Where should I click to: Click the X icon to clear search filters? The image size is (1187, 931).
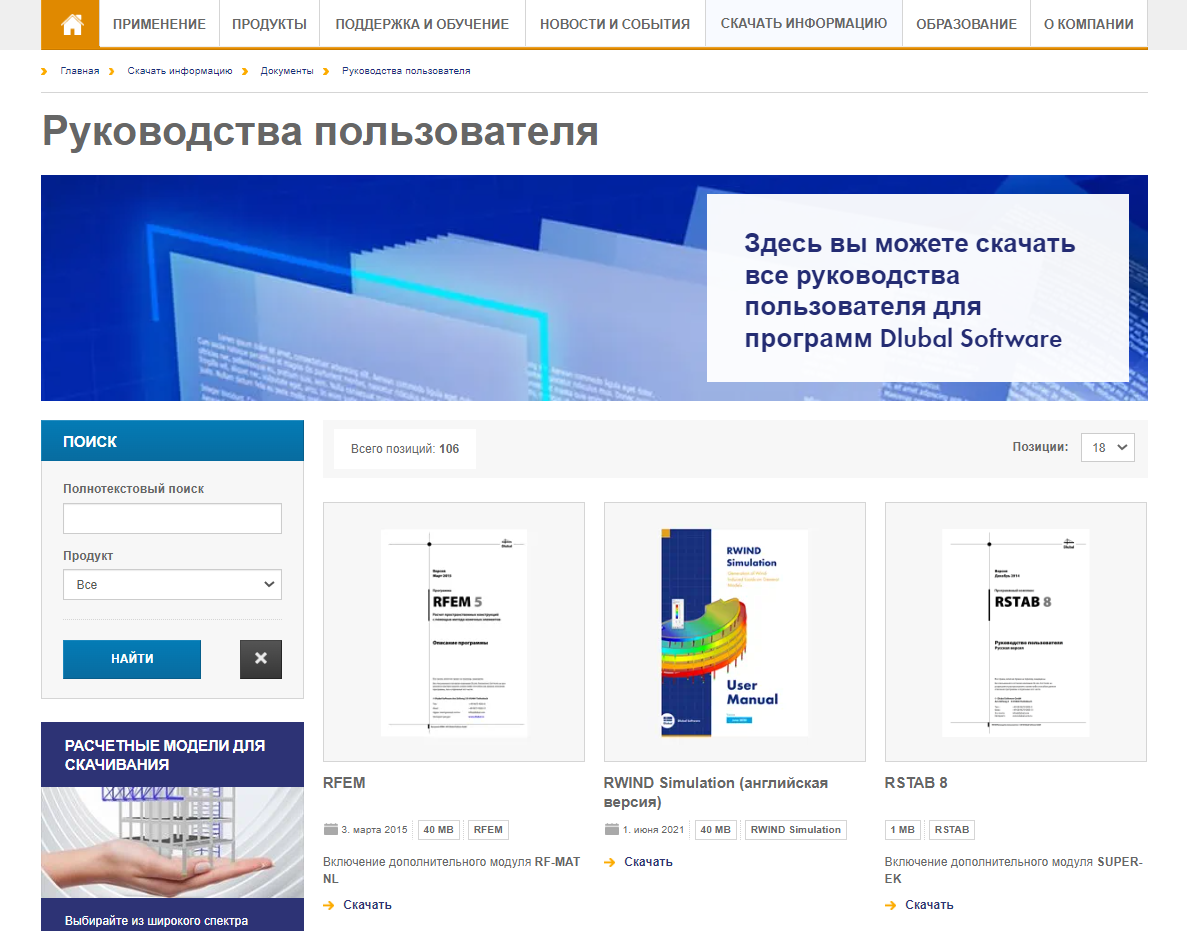(x=260, y=659)
